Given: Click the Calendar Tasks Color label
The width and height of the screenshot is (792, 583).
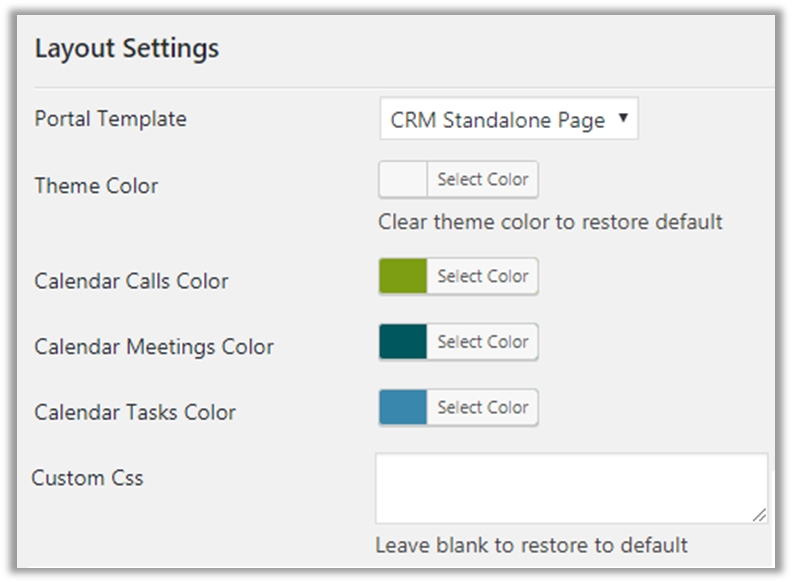Looking at the screenshot, I should pyautogui.click(x=135, y=412).
